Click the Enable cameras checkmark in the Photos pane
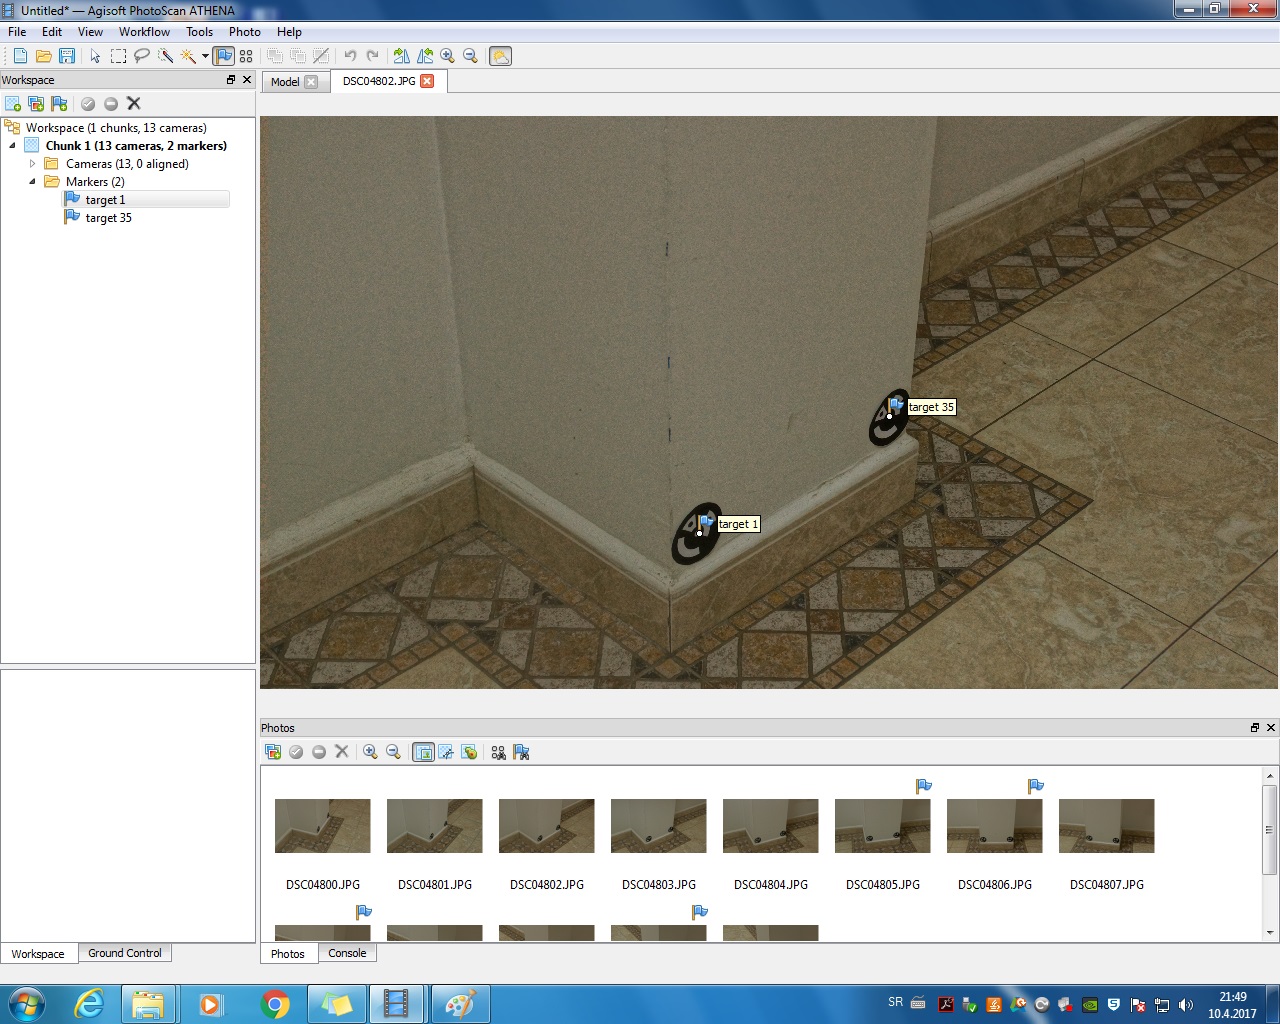Image resolution: width=1280 pixels, height=1024 pixels. point(296,752)
